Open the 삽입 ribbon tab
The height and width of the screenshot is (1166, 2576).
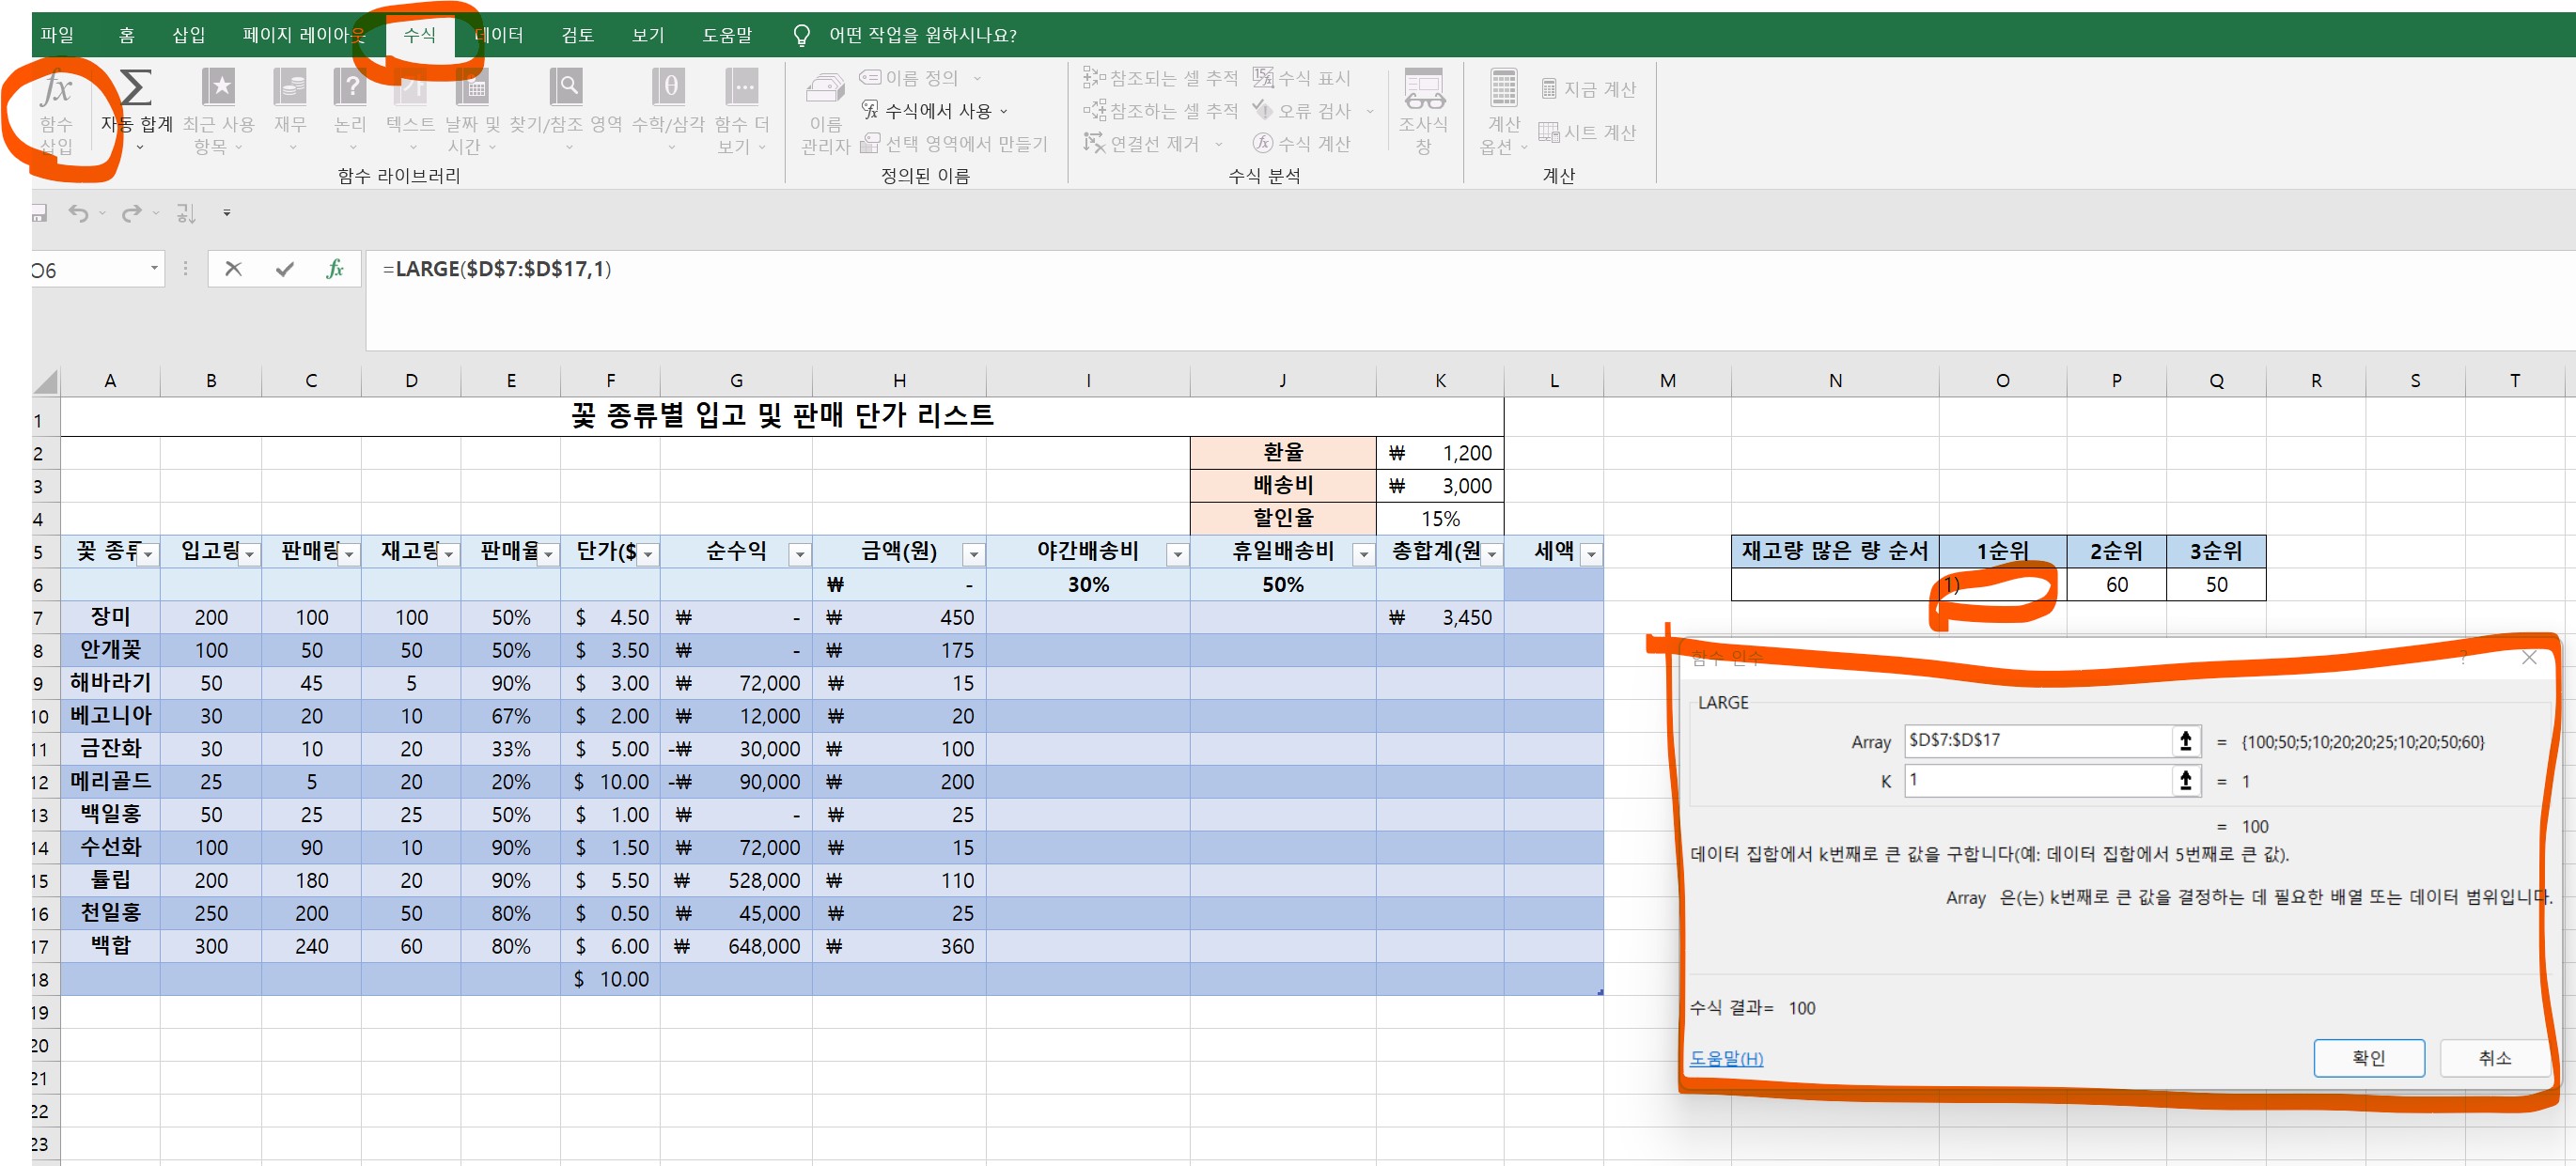188,35
